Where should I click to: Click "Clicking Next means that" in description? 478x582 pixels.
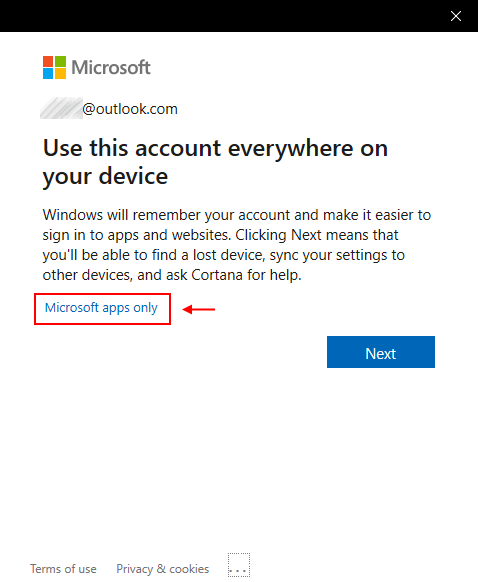point(317,235)
